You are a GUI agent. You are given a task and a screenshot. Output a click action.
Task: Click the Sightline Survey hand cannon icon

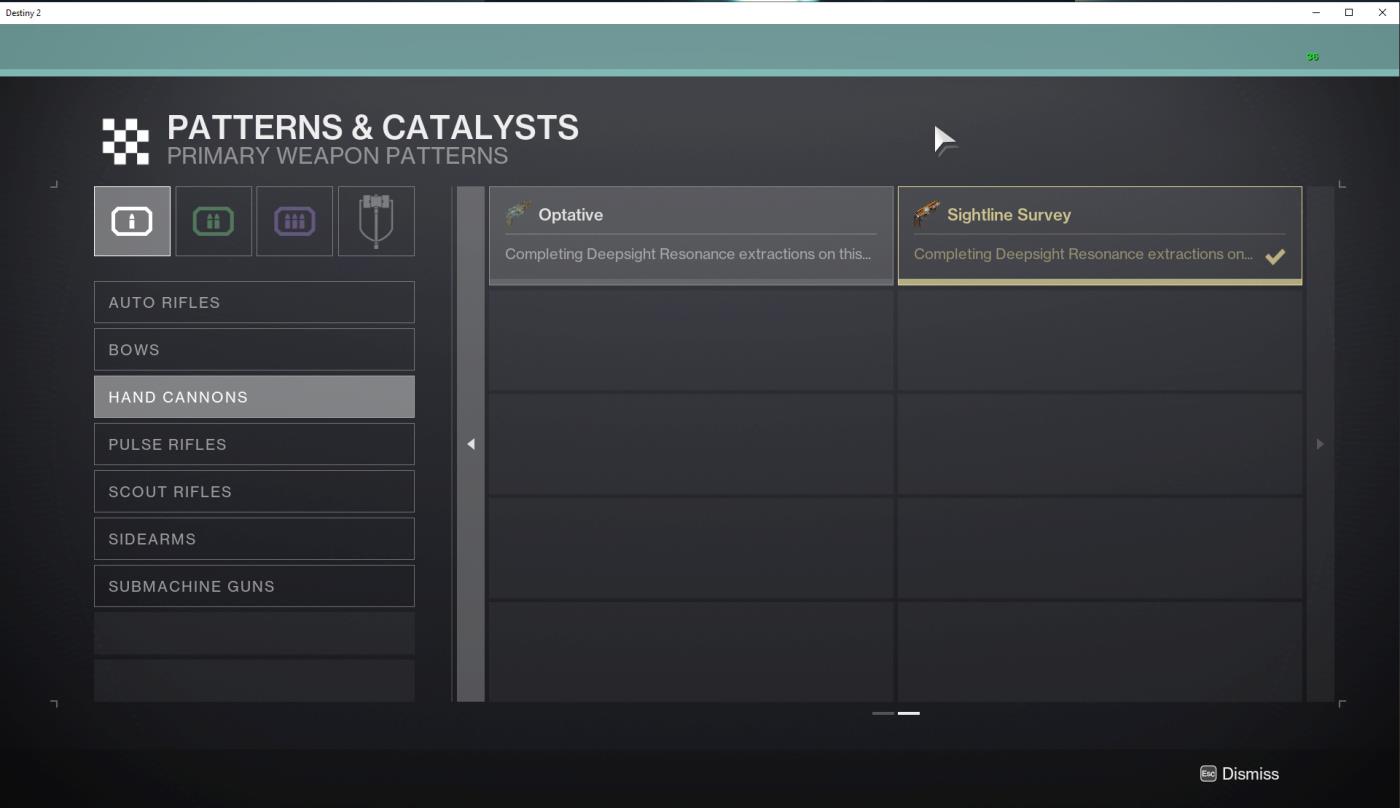[927, 214]
